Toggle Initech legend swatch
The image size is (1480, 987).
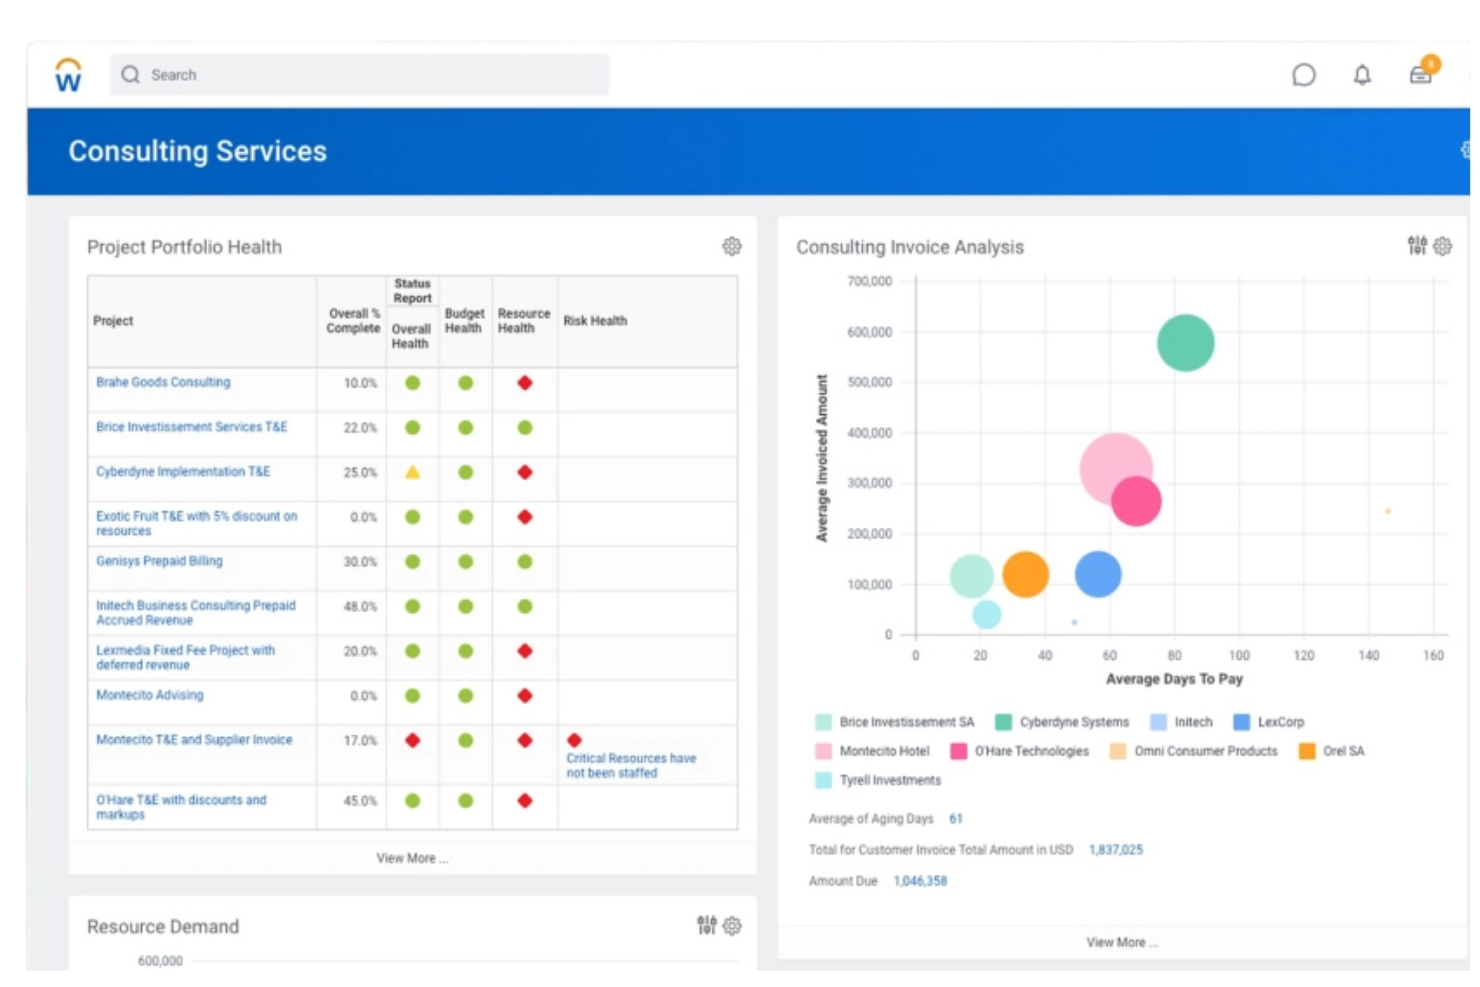(x=1158, y=722)
